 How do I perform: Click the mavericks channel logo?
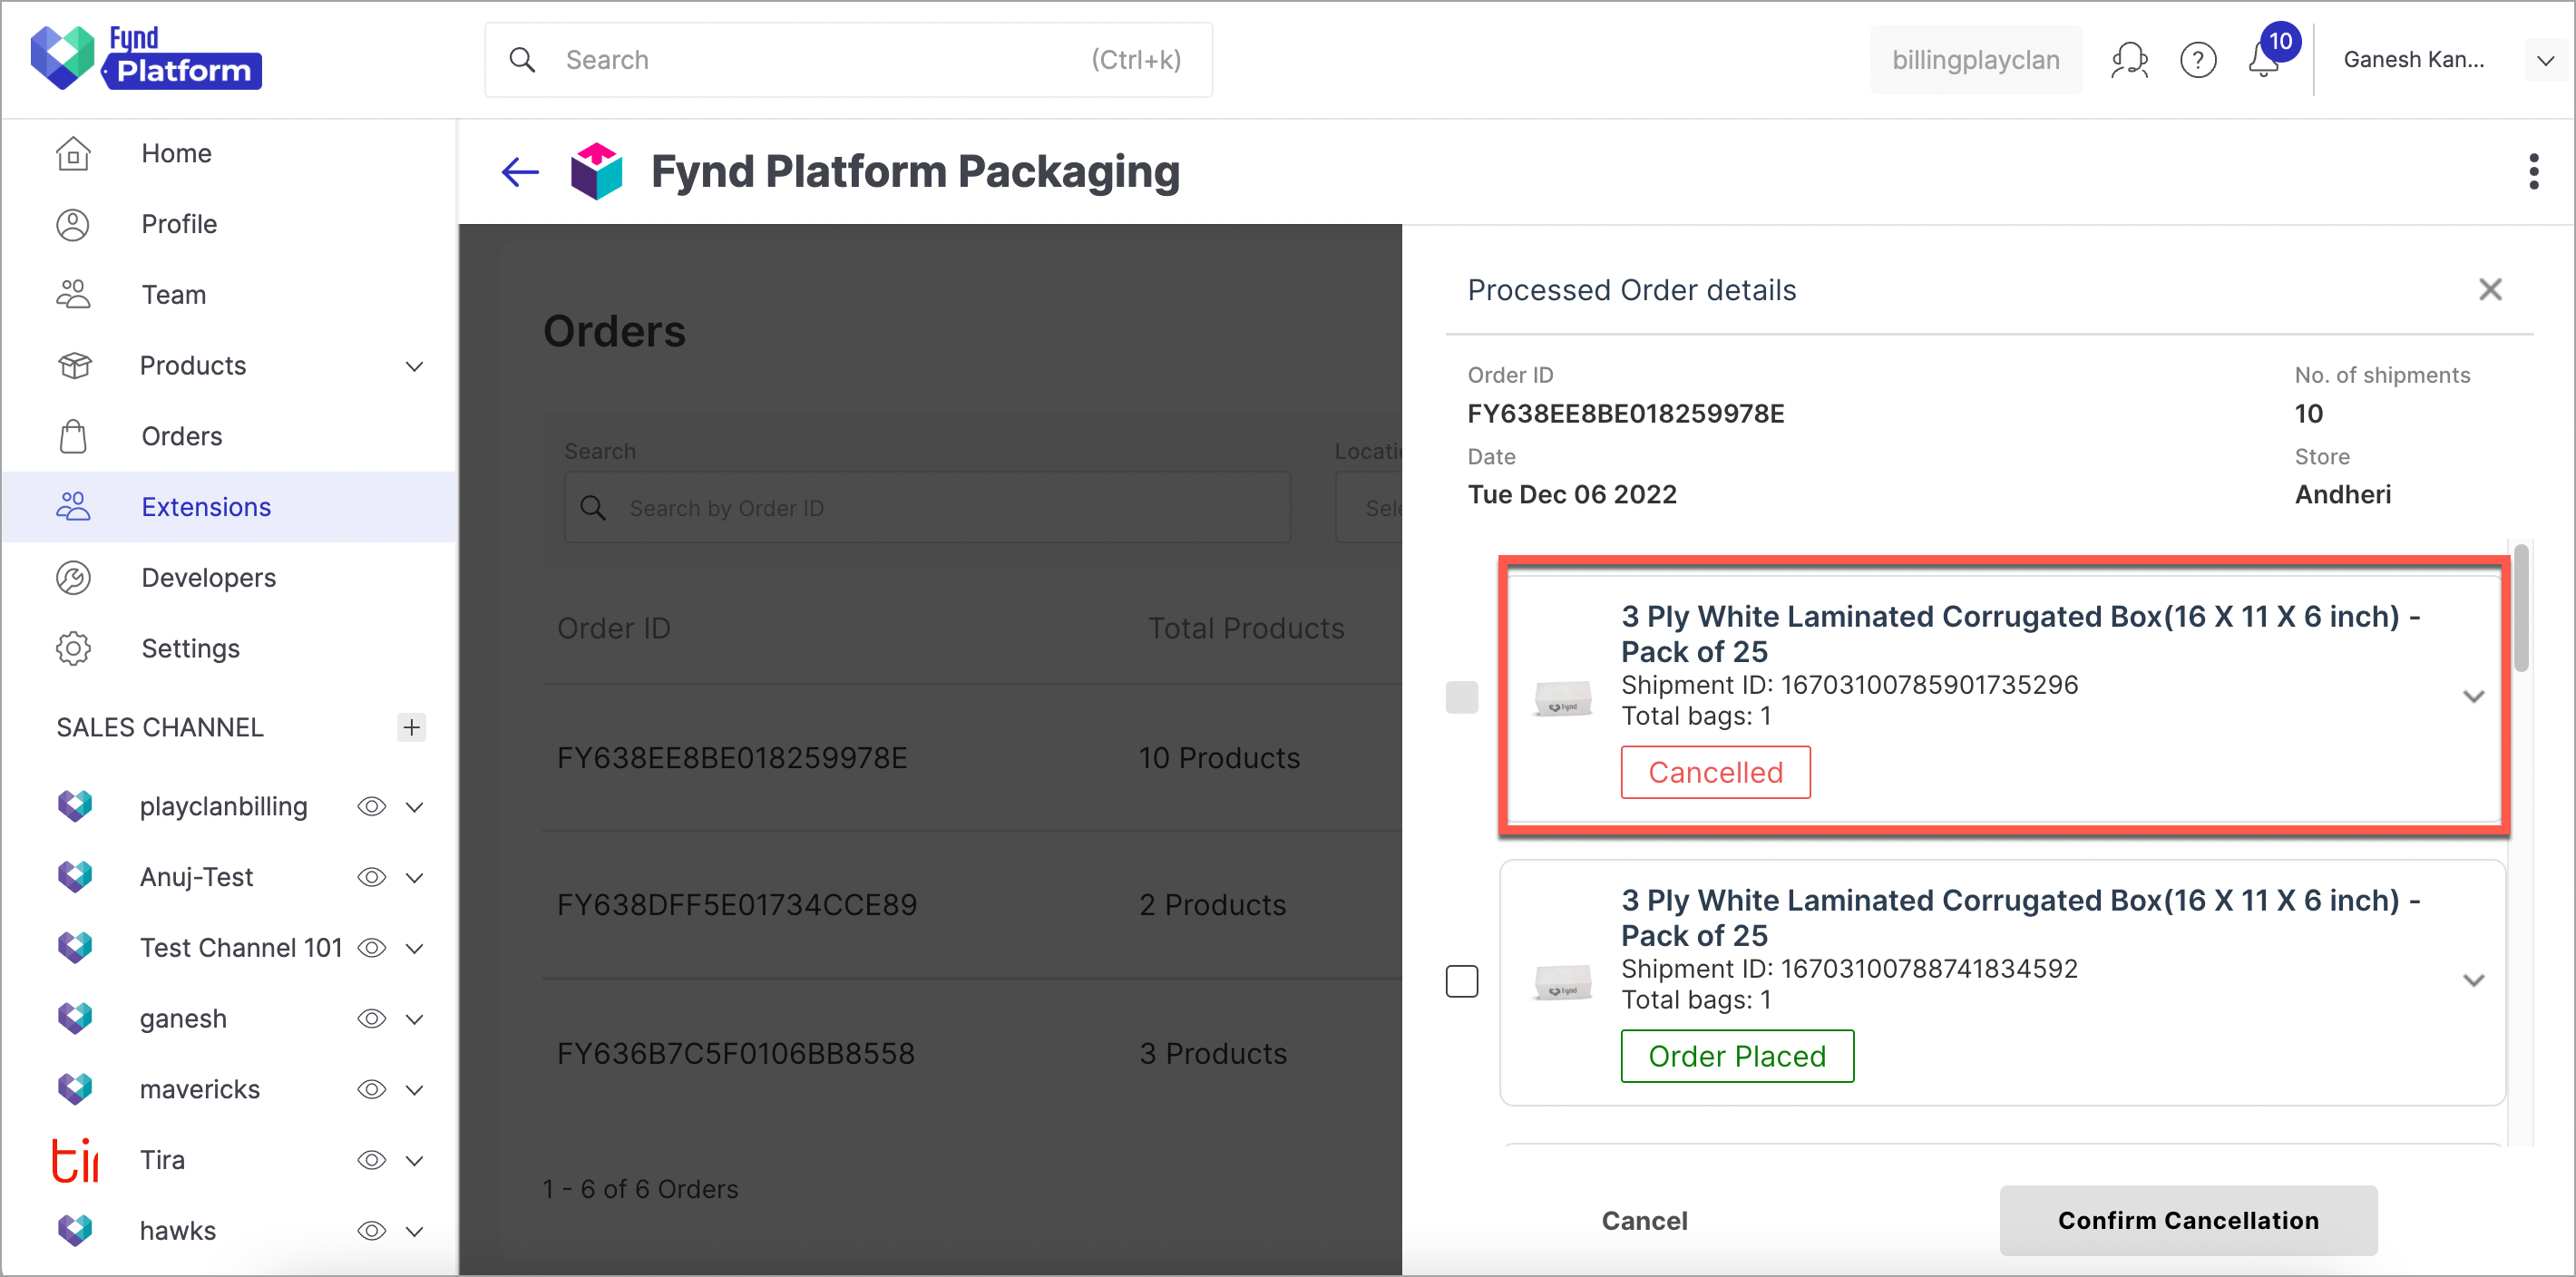click(x=75, y=1089)
